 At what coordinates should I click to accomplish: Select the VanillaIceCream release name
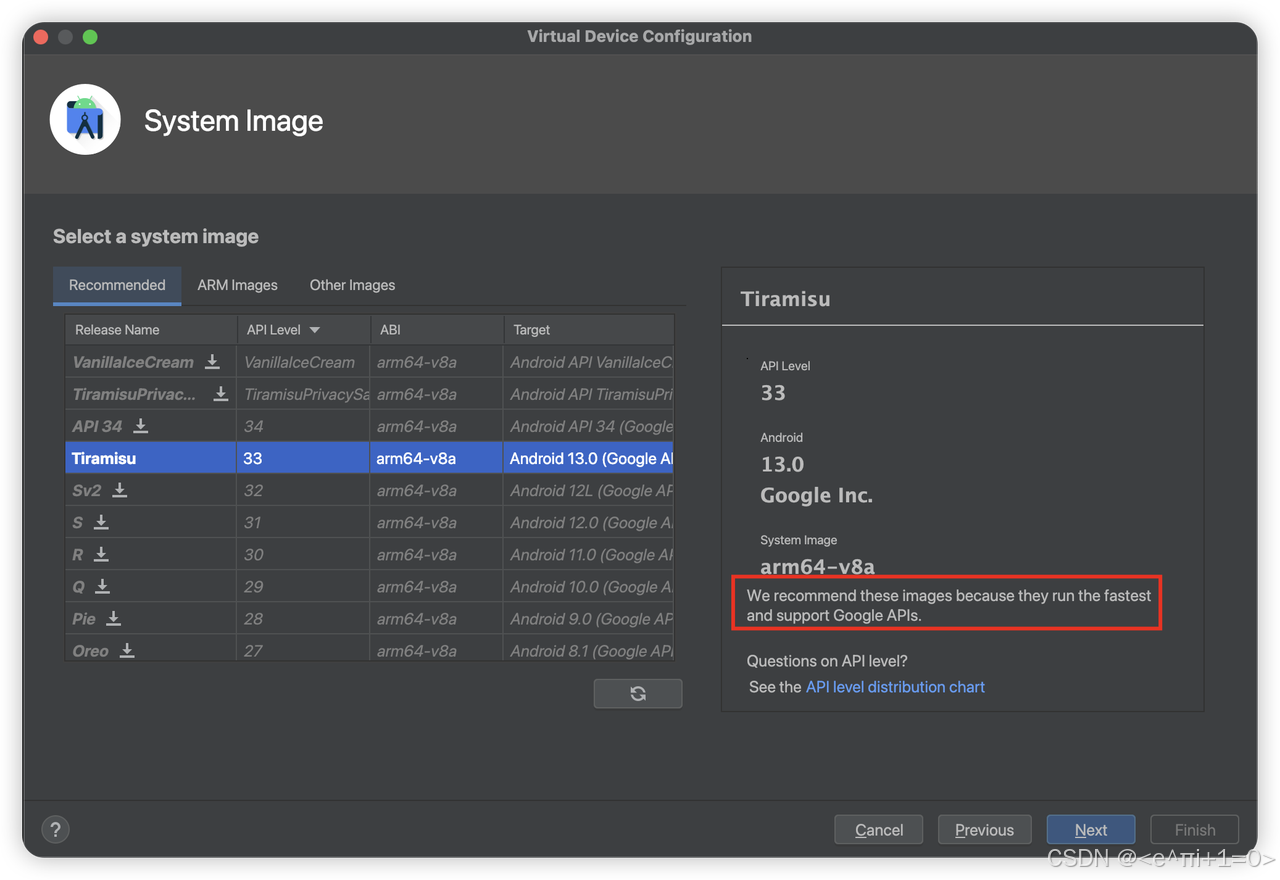tap(133, 362)
